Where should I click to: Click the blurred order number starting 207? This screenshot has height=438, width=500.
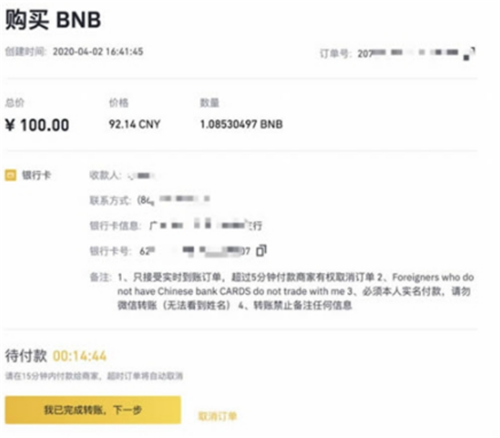tap(408, 53)
